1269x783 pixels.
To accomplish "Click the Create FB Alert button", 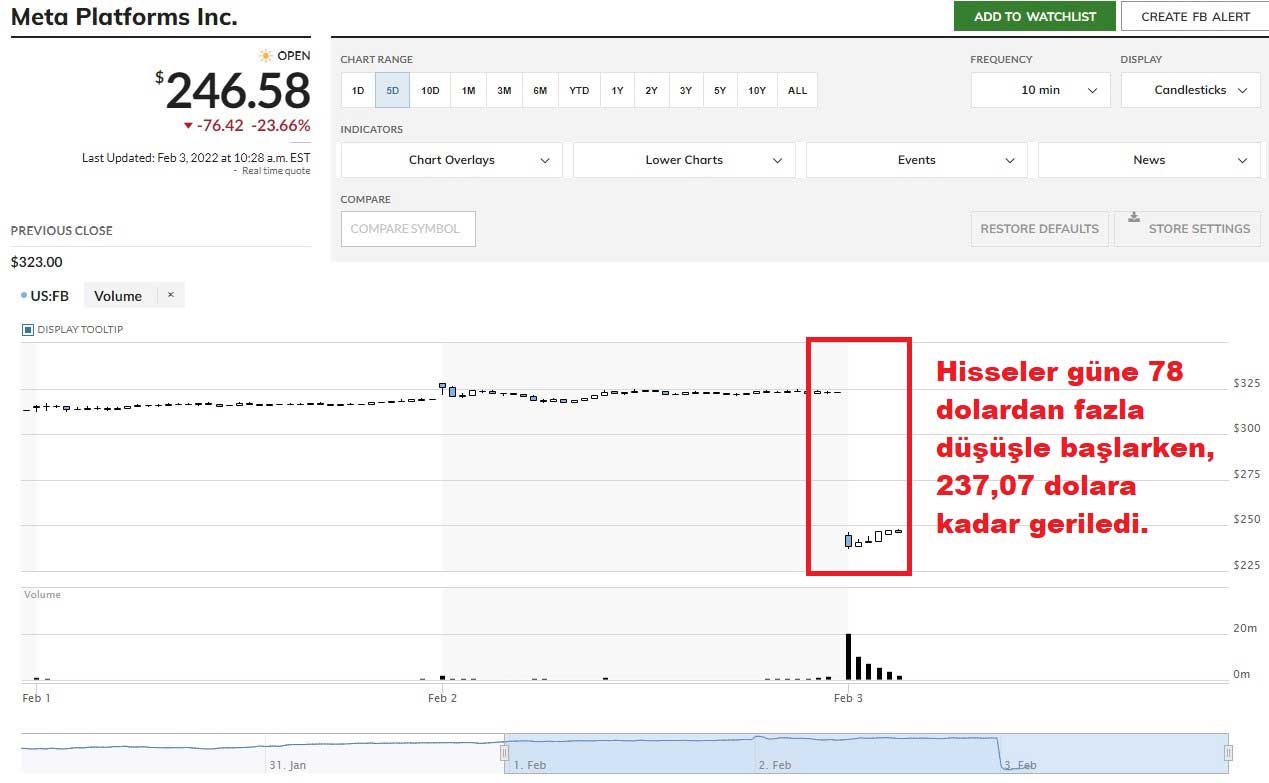I will (x=1195, y=16).
